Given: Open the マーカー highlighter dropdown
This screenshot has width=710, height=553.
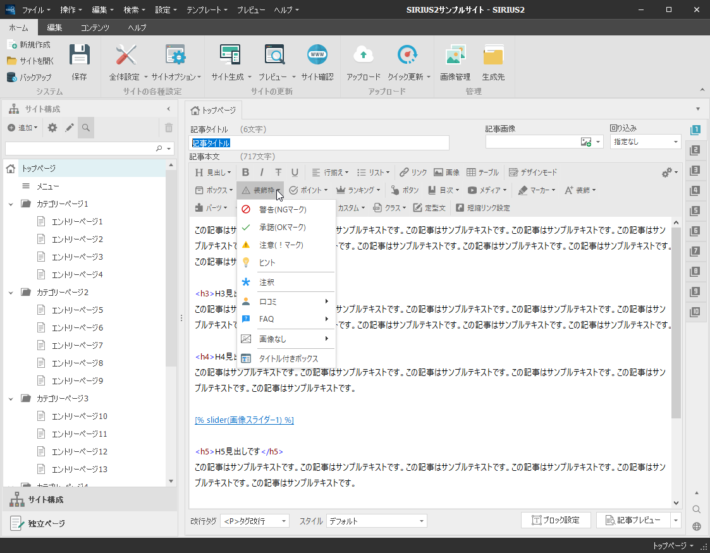Looking at the screenshot, I should [537, 190].
